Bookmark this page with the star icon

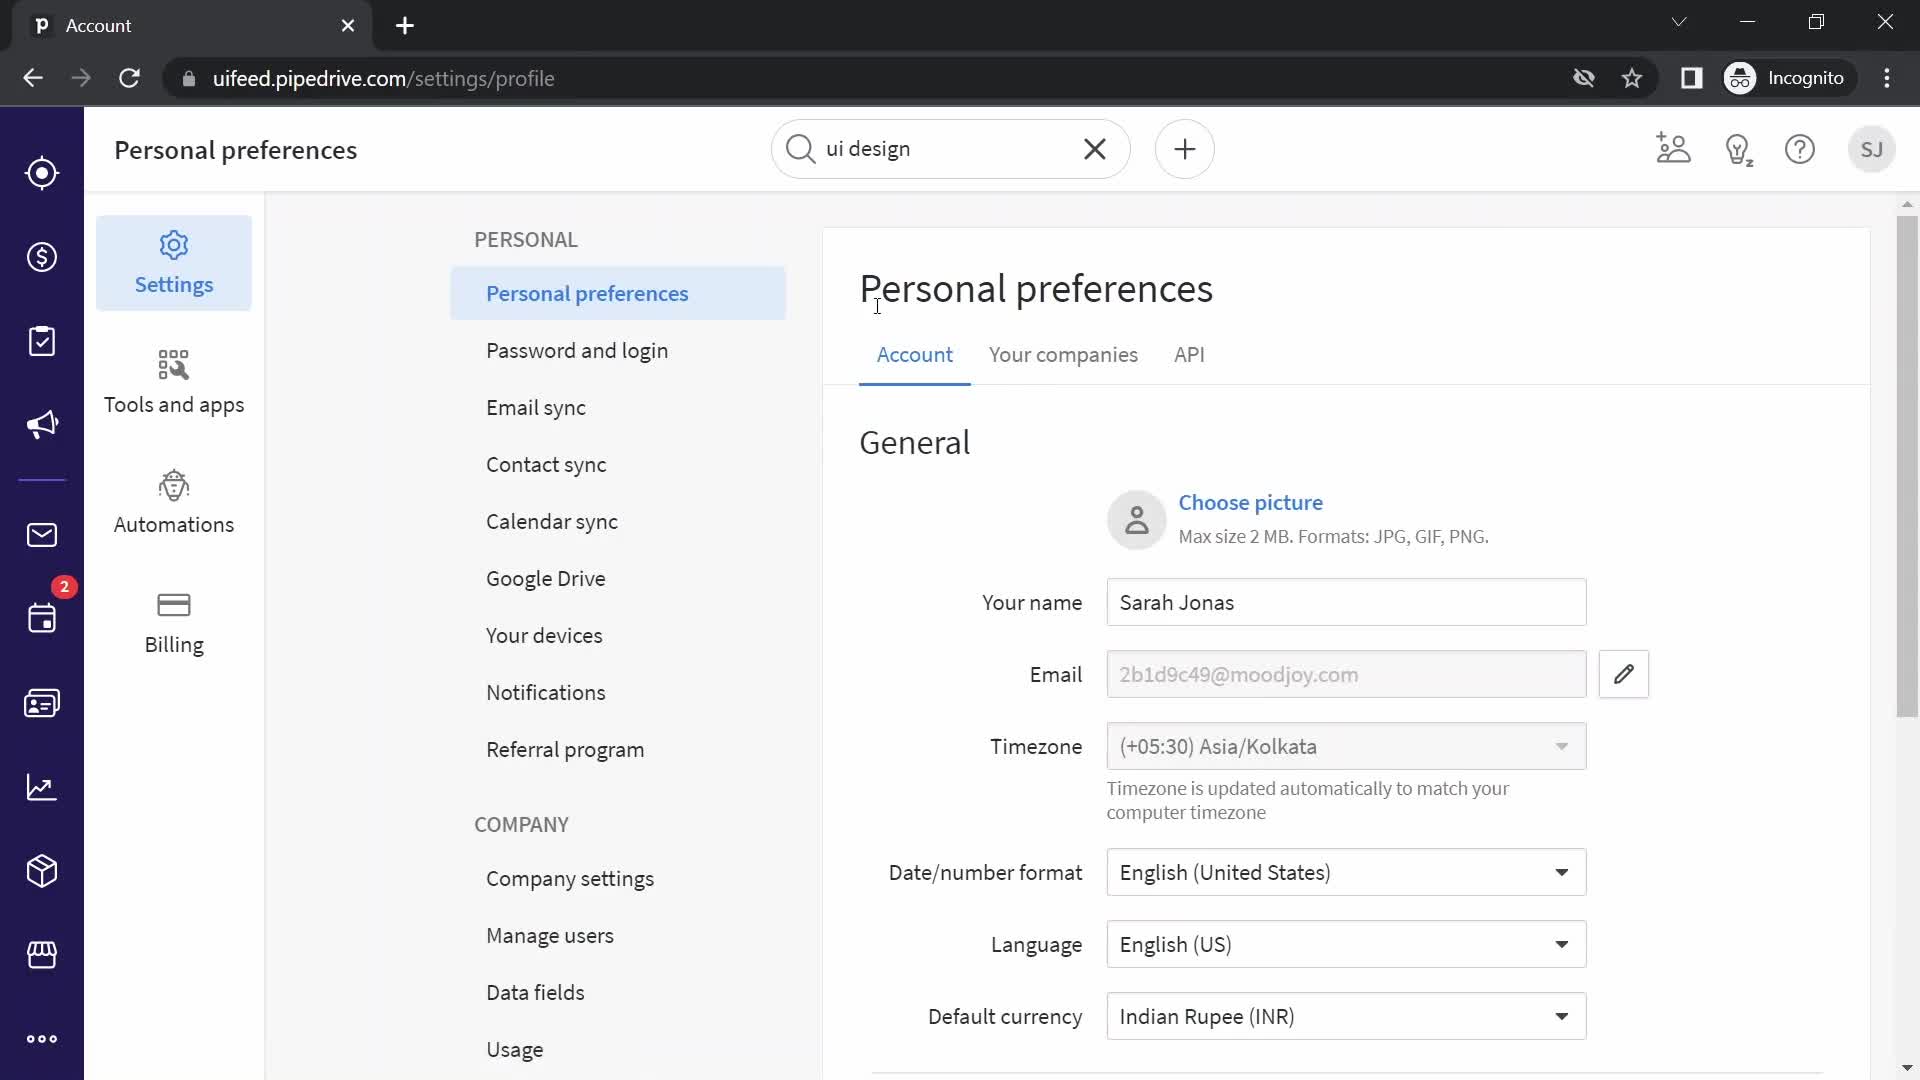(1632, 78)
